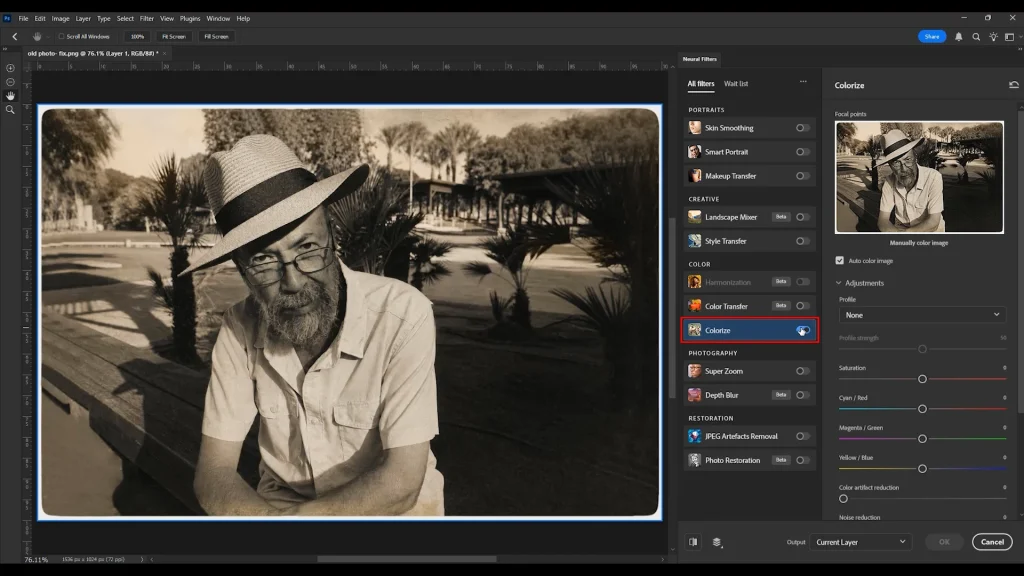Click the Cyan / Red slider handle
Image resolution: width=1024 pixels, height=576 pixels.
click(x=922, y=409)
